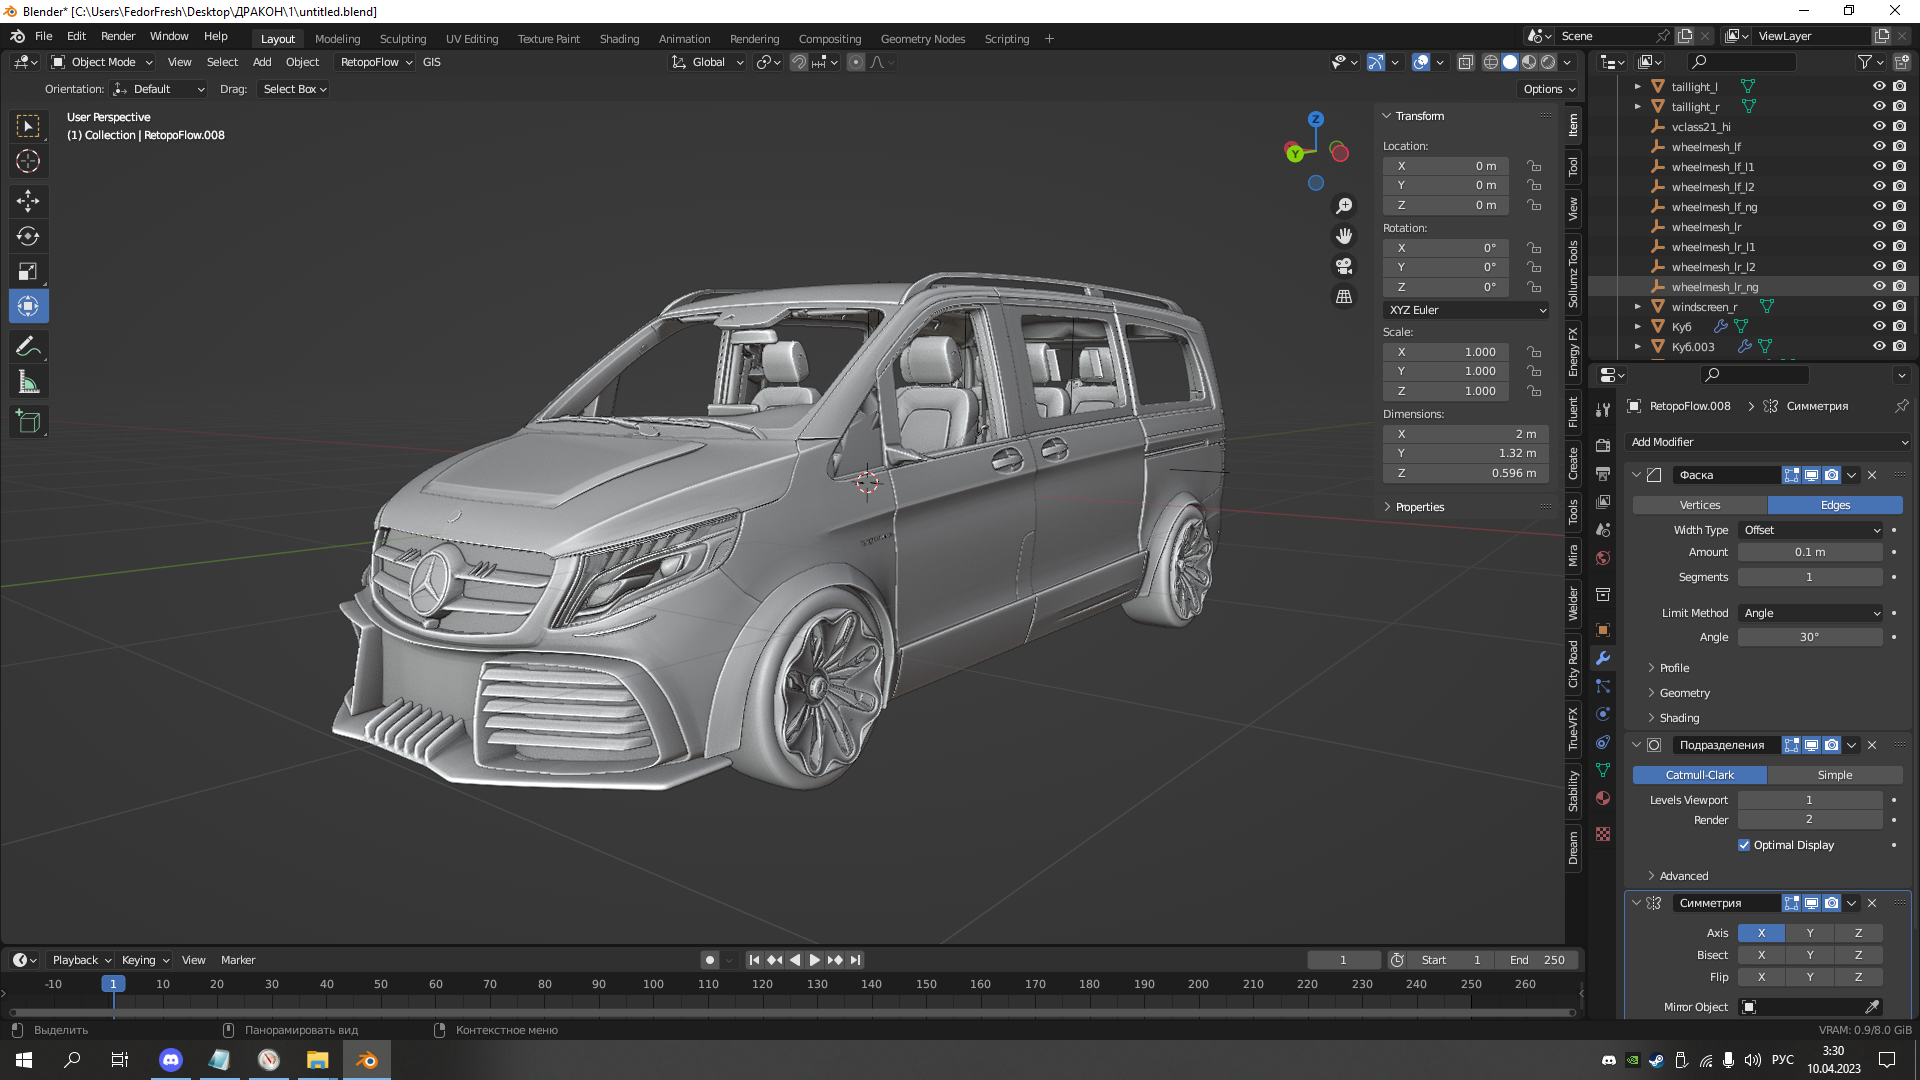Pick the Annotate tool

tap(28, 346)
